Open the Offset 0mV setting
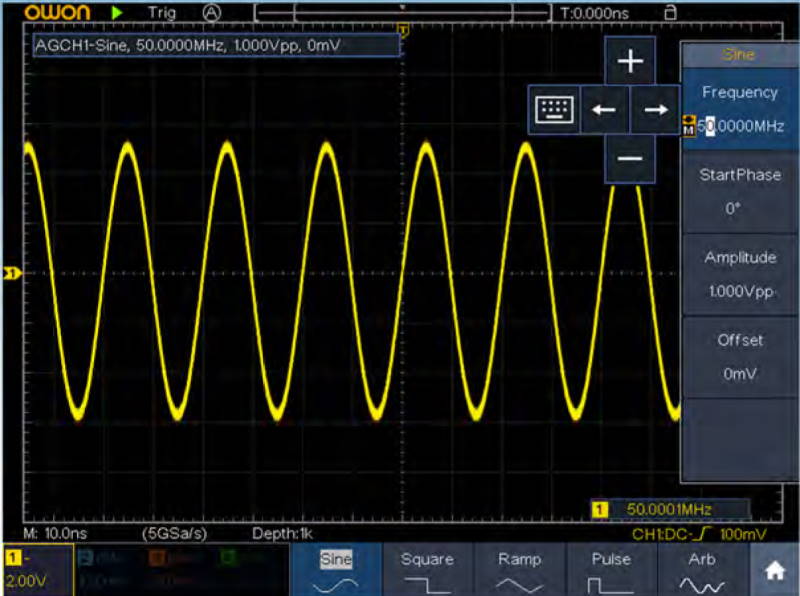 pos(739,356)
